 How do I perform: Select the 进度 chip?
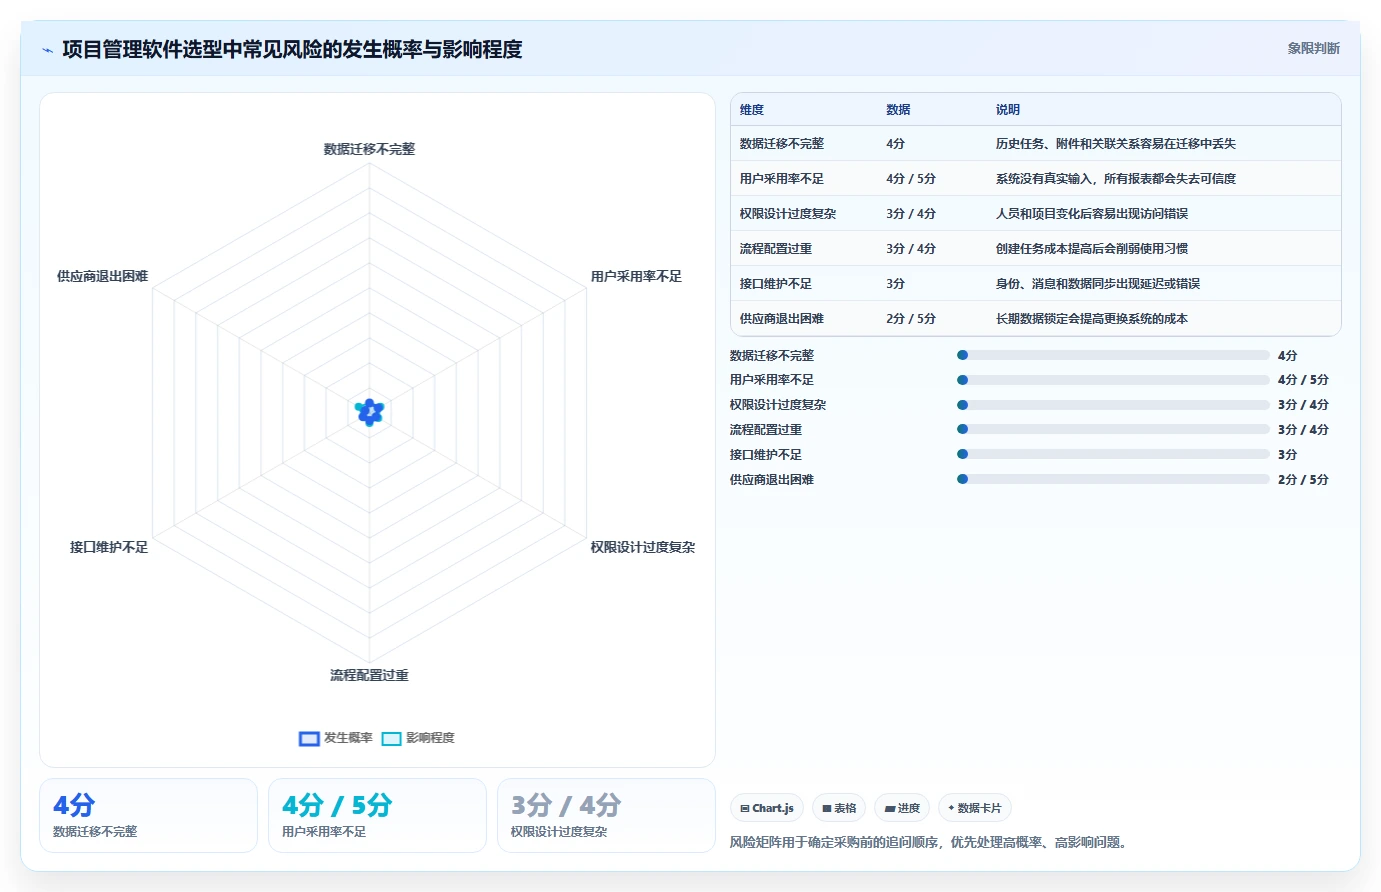click(x=902, y=808)
